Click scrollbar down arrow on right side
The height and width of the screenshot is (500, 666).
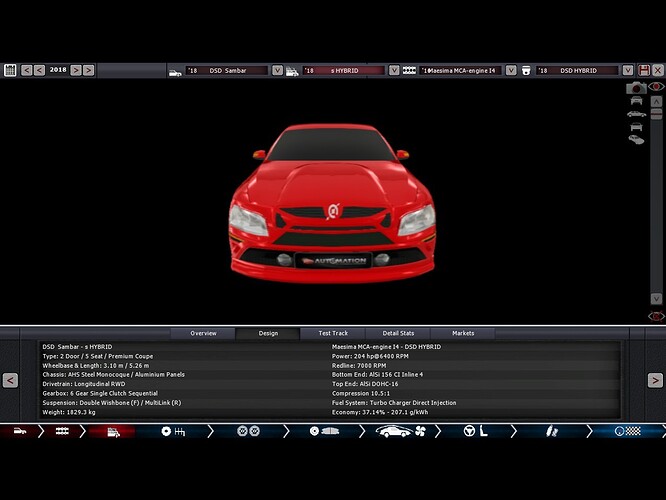tap(656, 299)
